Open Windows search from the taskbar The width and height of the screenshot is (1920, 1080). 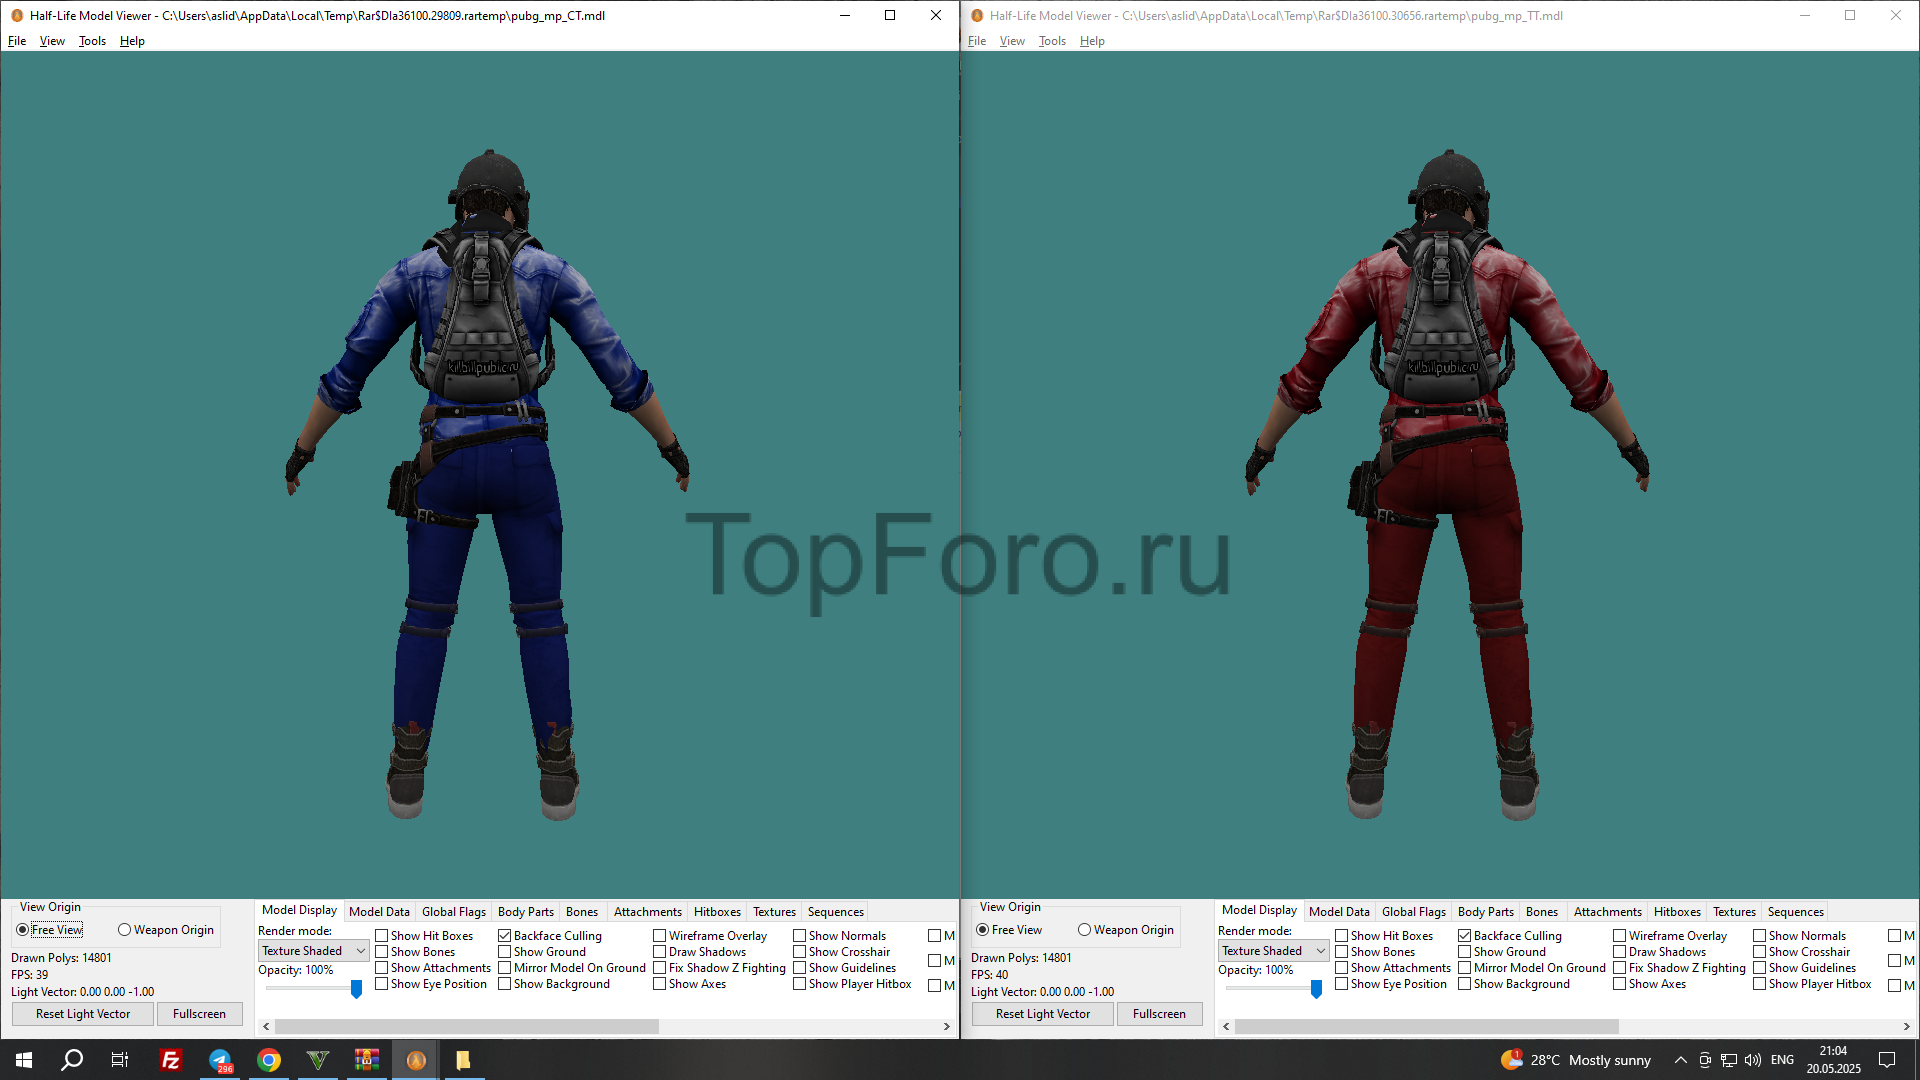pyautogui.click(x=72, y=1060)
